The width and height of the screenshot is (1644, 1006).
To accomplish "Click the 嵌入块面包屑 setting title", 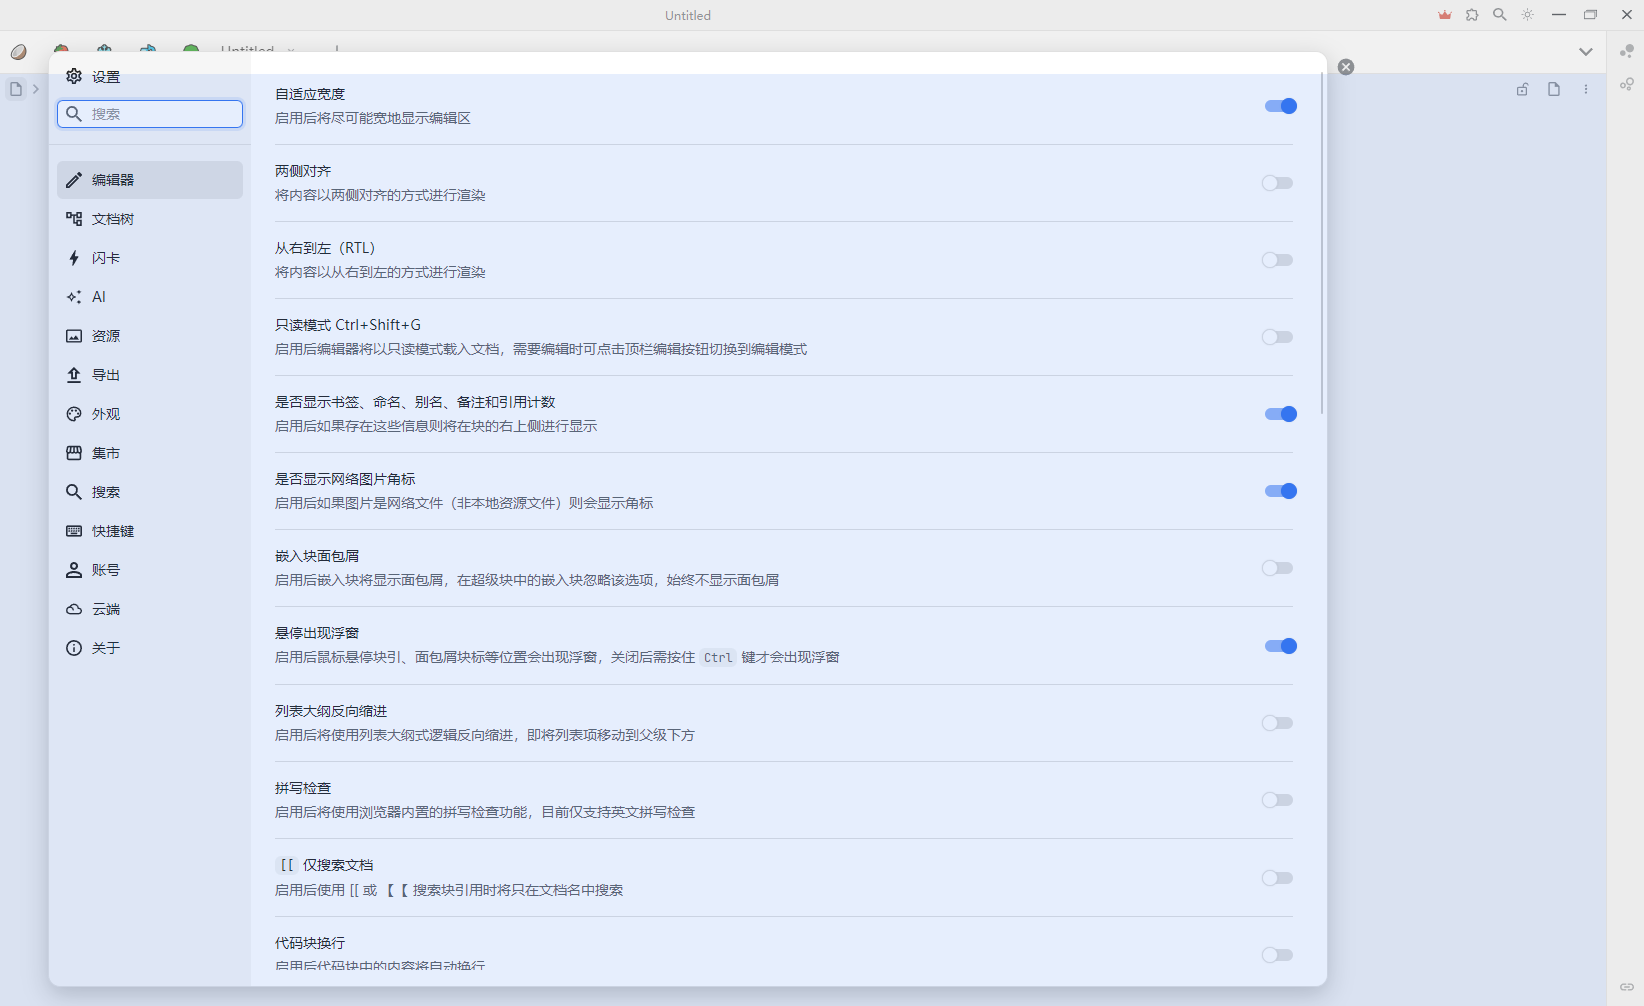I will (x=317, y=556).
